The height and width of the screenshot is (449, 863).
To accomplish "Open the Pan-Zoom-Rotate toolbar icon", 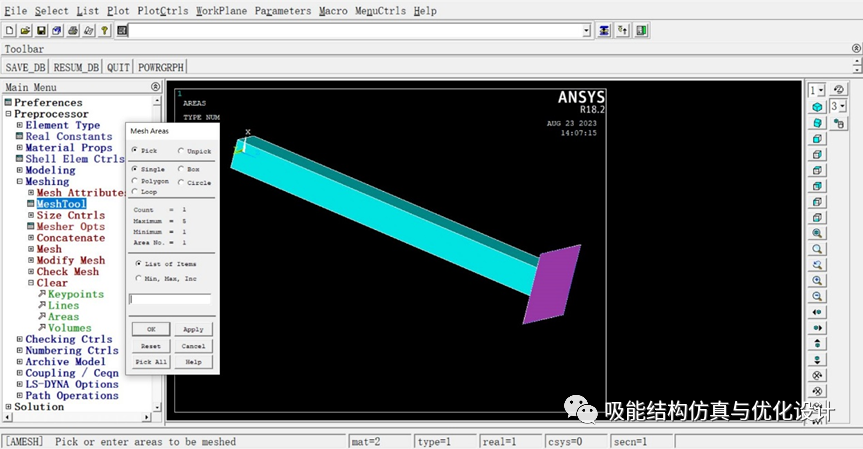I will (x=57, y=31).
